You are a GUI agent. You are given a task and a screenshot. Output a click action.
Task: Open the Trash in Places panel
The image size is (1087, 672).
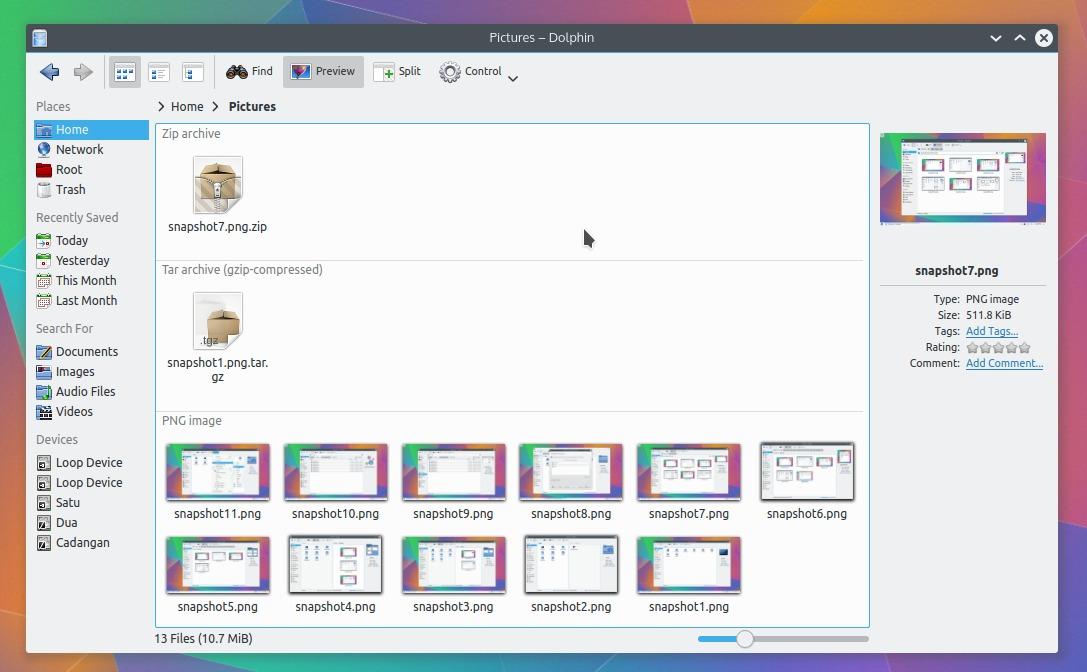(x=70, y=189)
